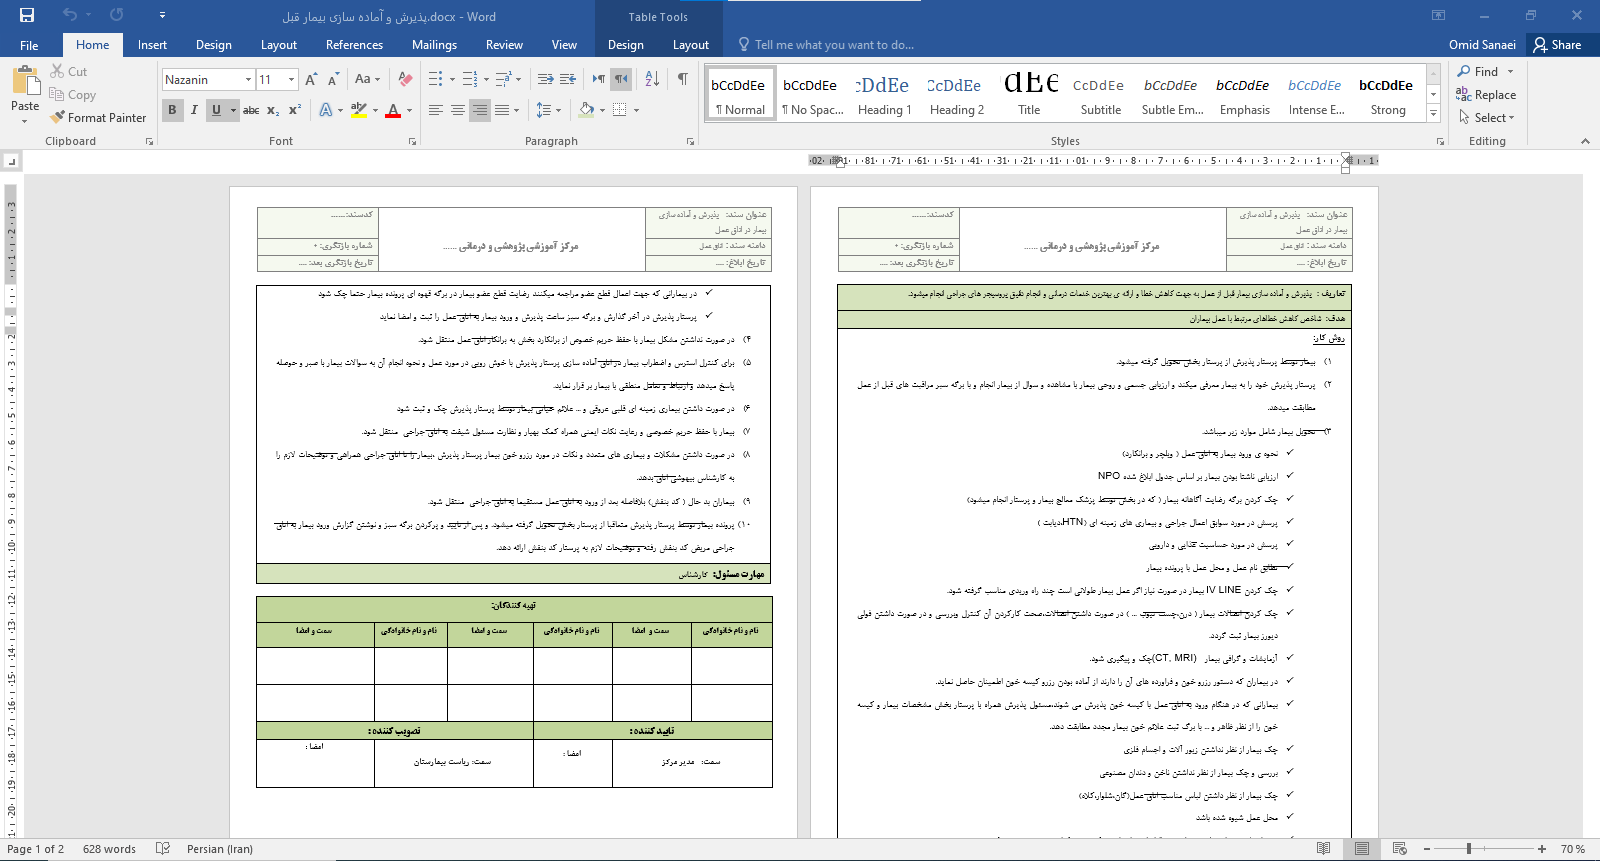Expand the Styles gallery more button
Screen dimensions: 1600x861
click(1433, 114)
